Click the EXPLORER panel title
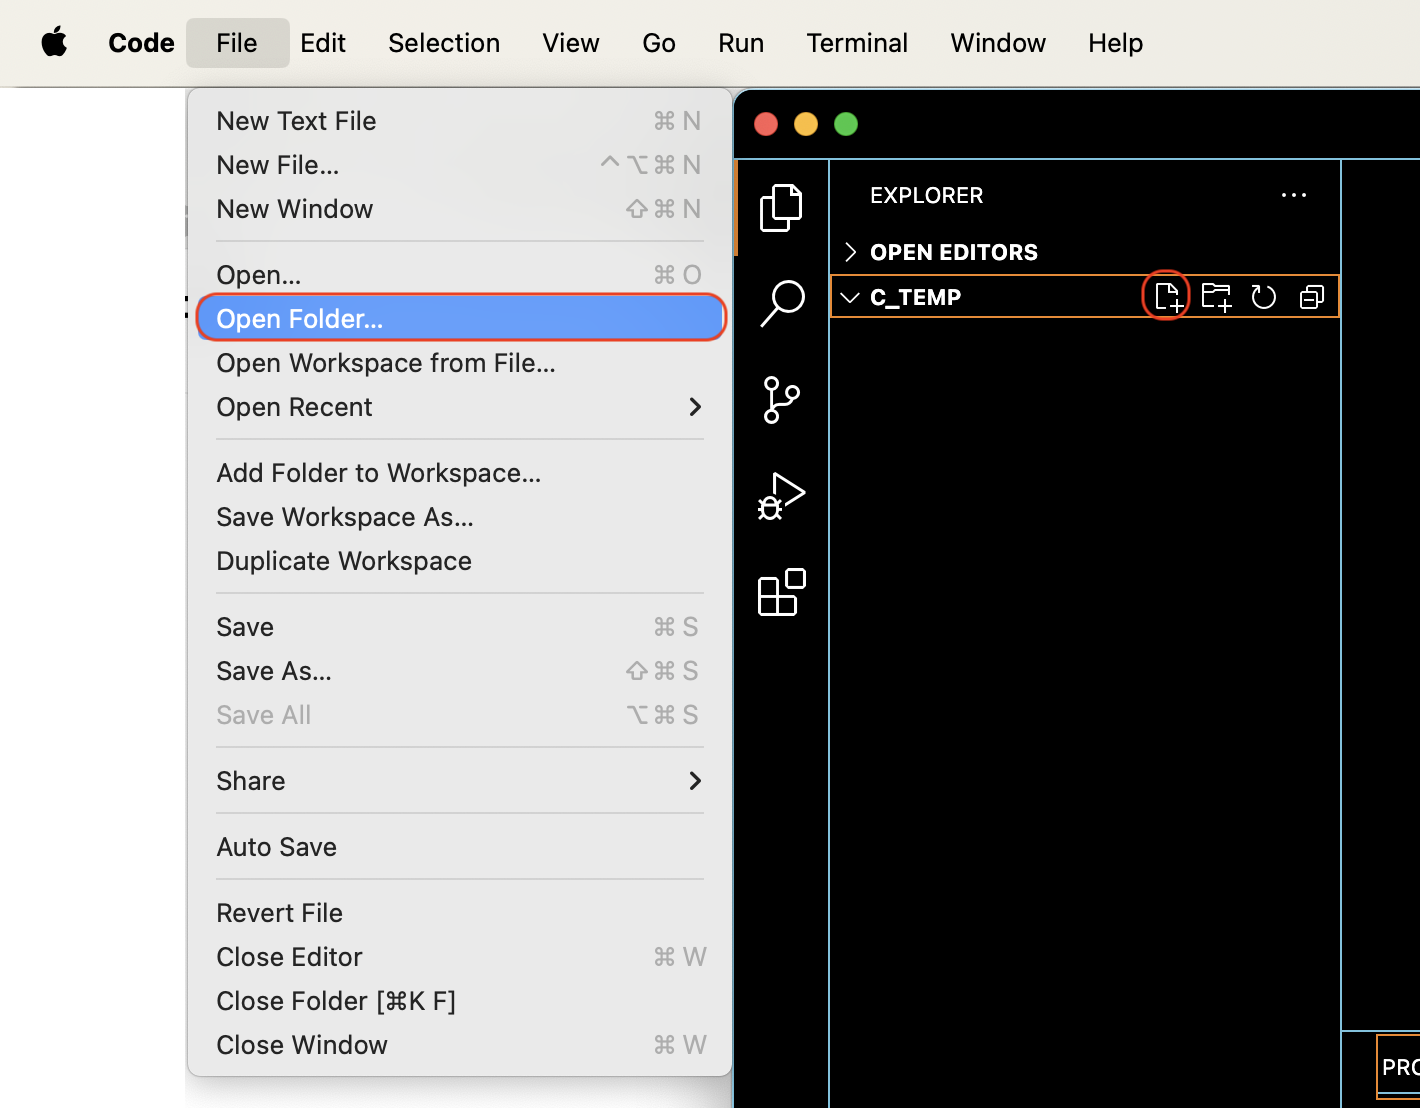The width and height of the screenshot is (1420, 1108). (x=926, y=195)
